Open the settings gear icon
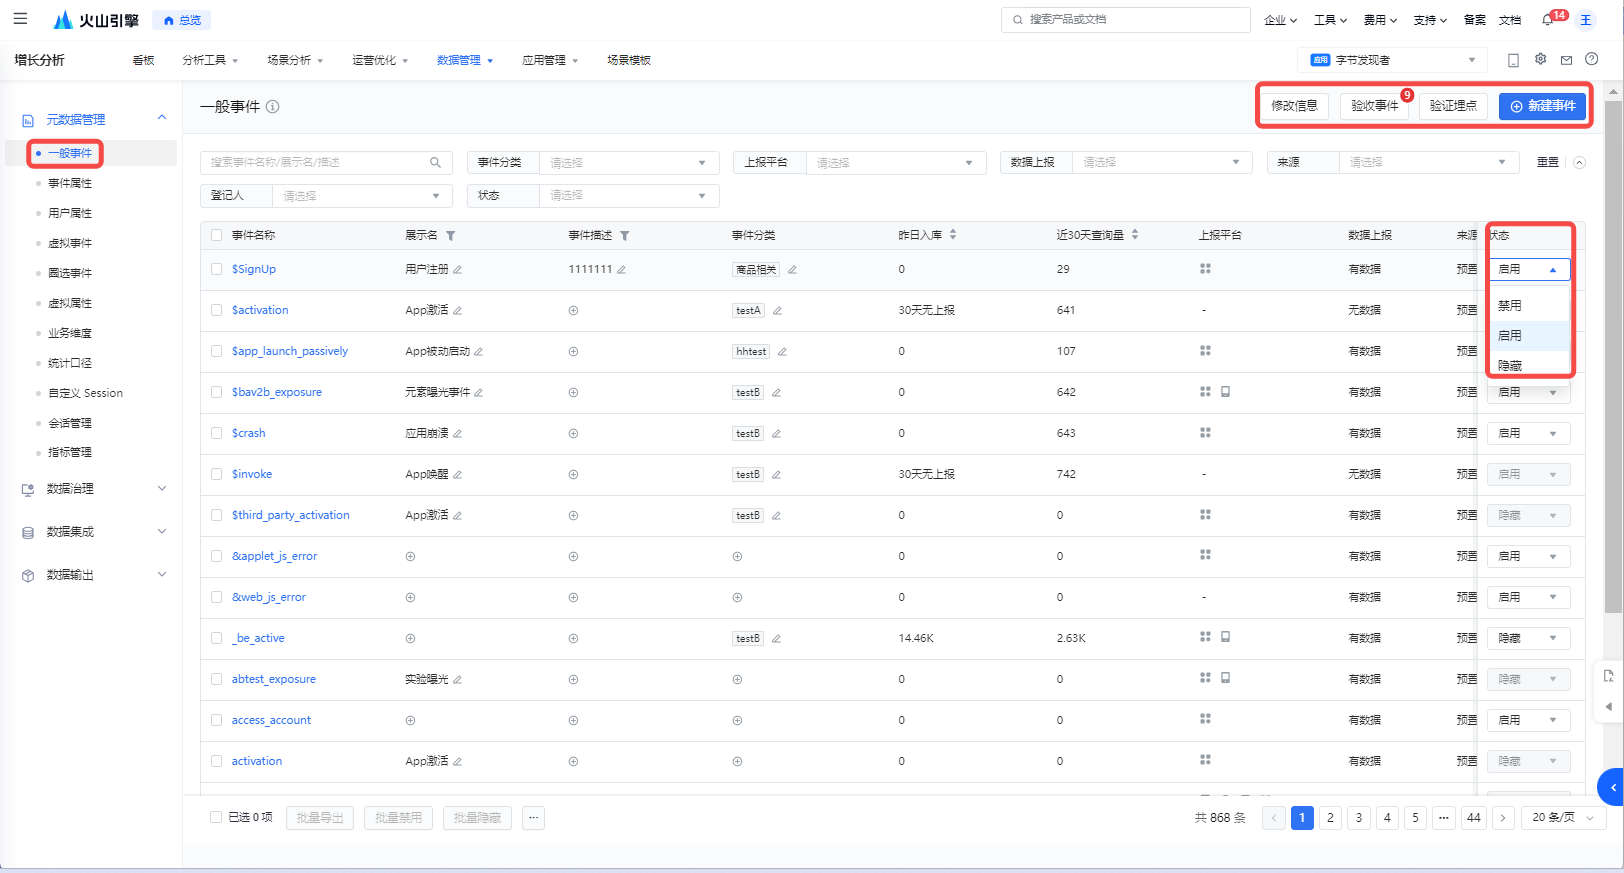Image resolution: width=1624 pixels, height=873 pixels. 1540,59
